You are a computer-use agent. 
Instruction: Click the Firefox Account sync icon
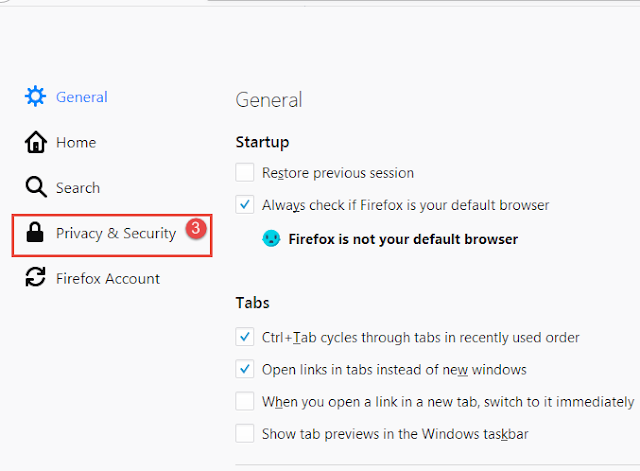click(36, 277)
